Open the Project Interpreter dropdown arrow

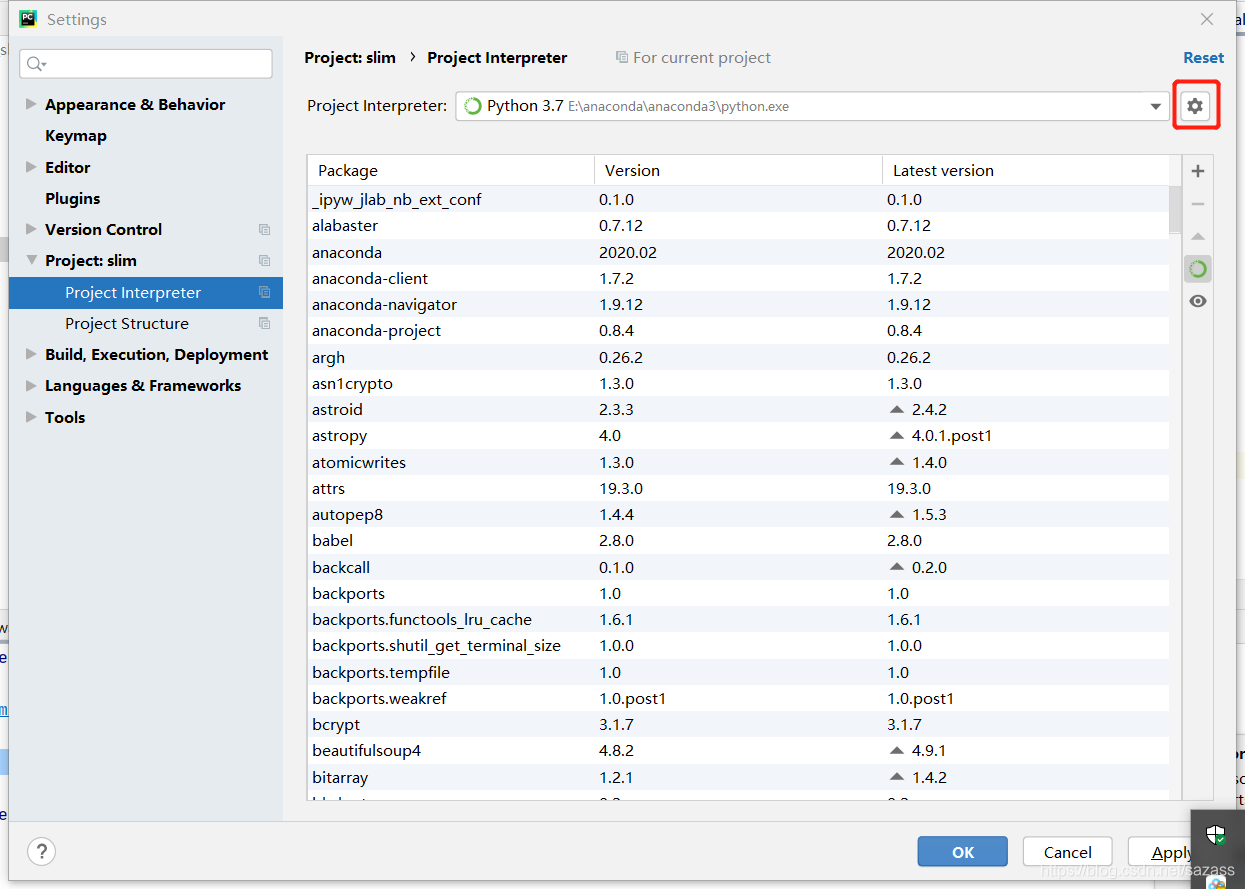click(x=1156, y=106)
